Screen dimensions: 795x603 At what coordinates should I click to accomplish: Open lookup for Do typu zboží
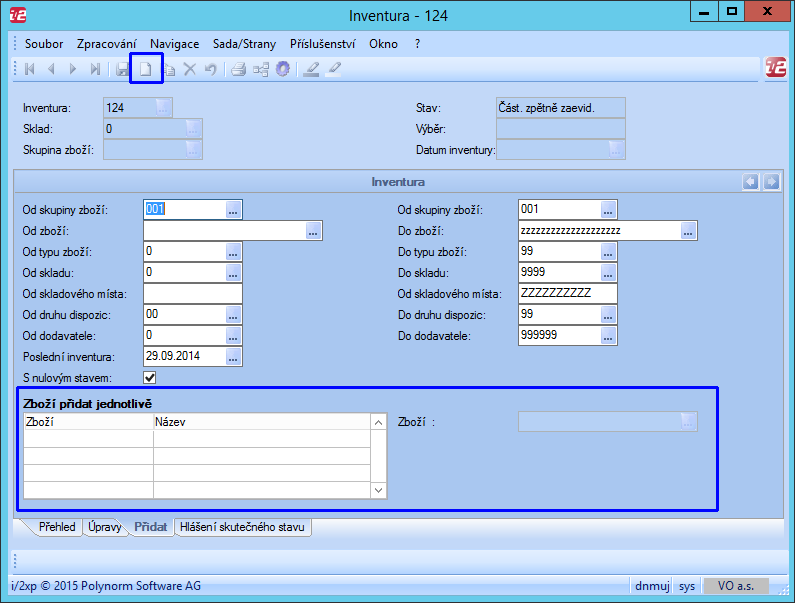608,252
